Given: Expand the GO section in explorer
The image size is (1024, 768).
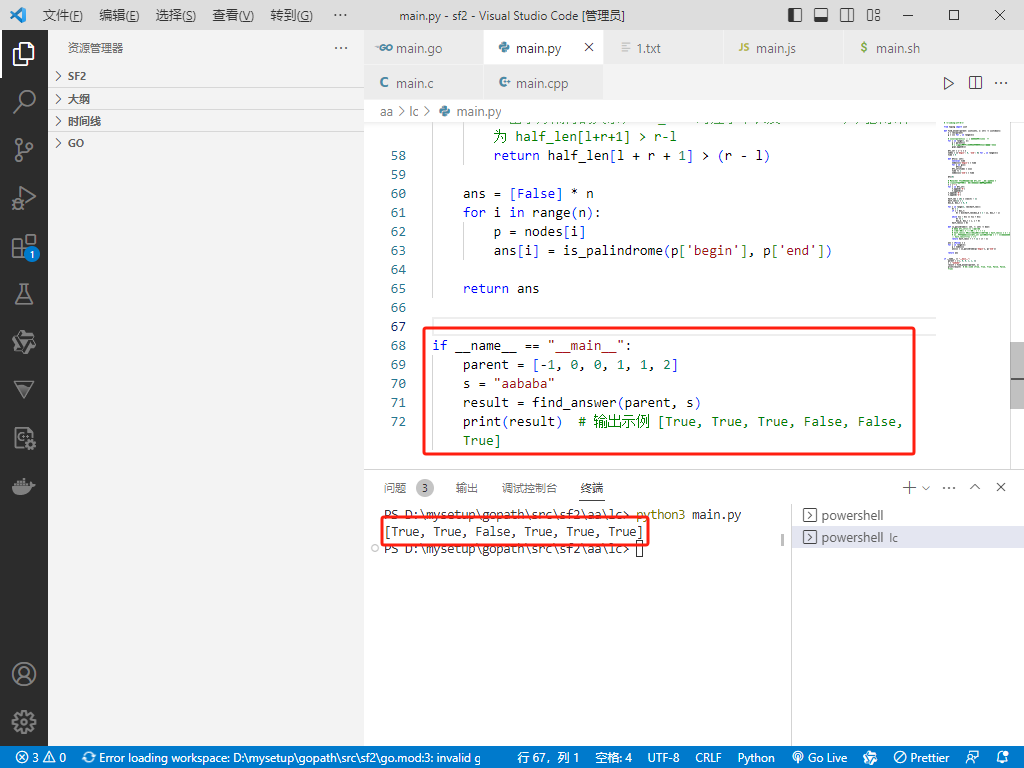Looking at the screenshot, I should (206, 143).
